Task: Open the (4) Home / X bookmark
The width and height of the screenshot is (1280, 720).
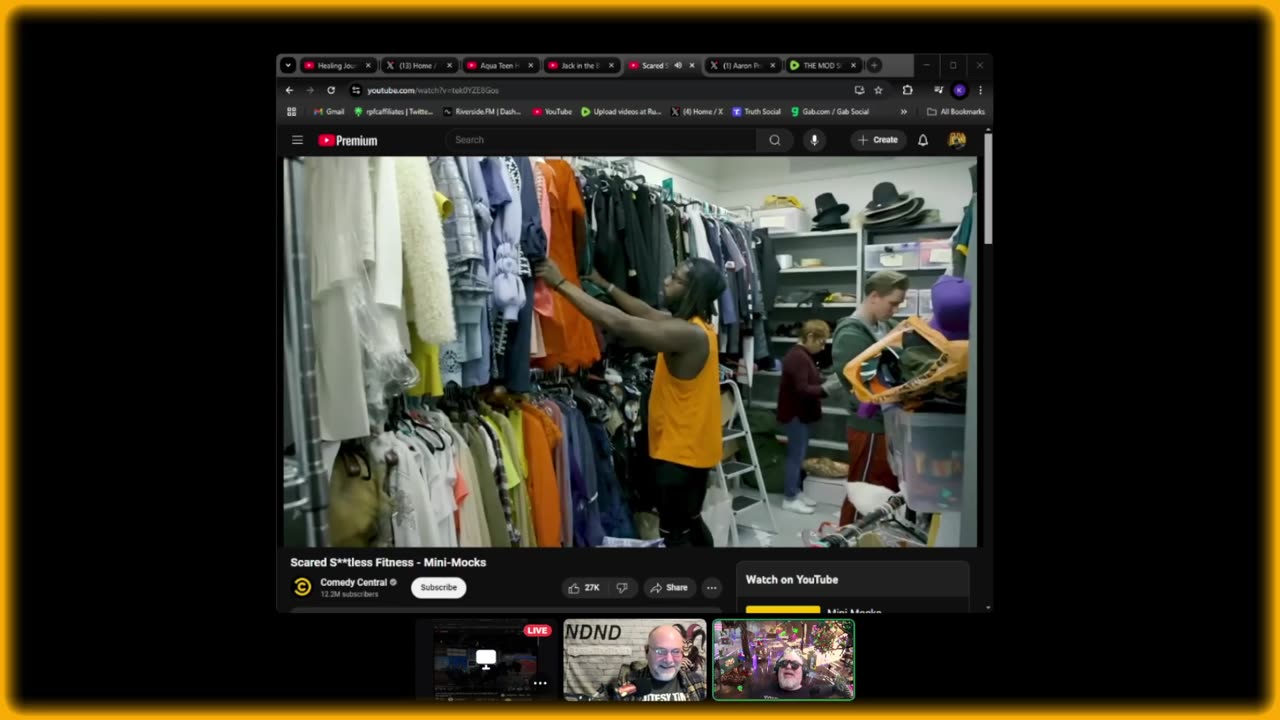Action: point(697,112)
